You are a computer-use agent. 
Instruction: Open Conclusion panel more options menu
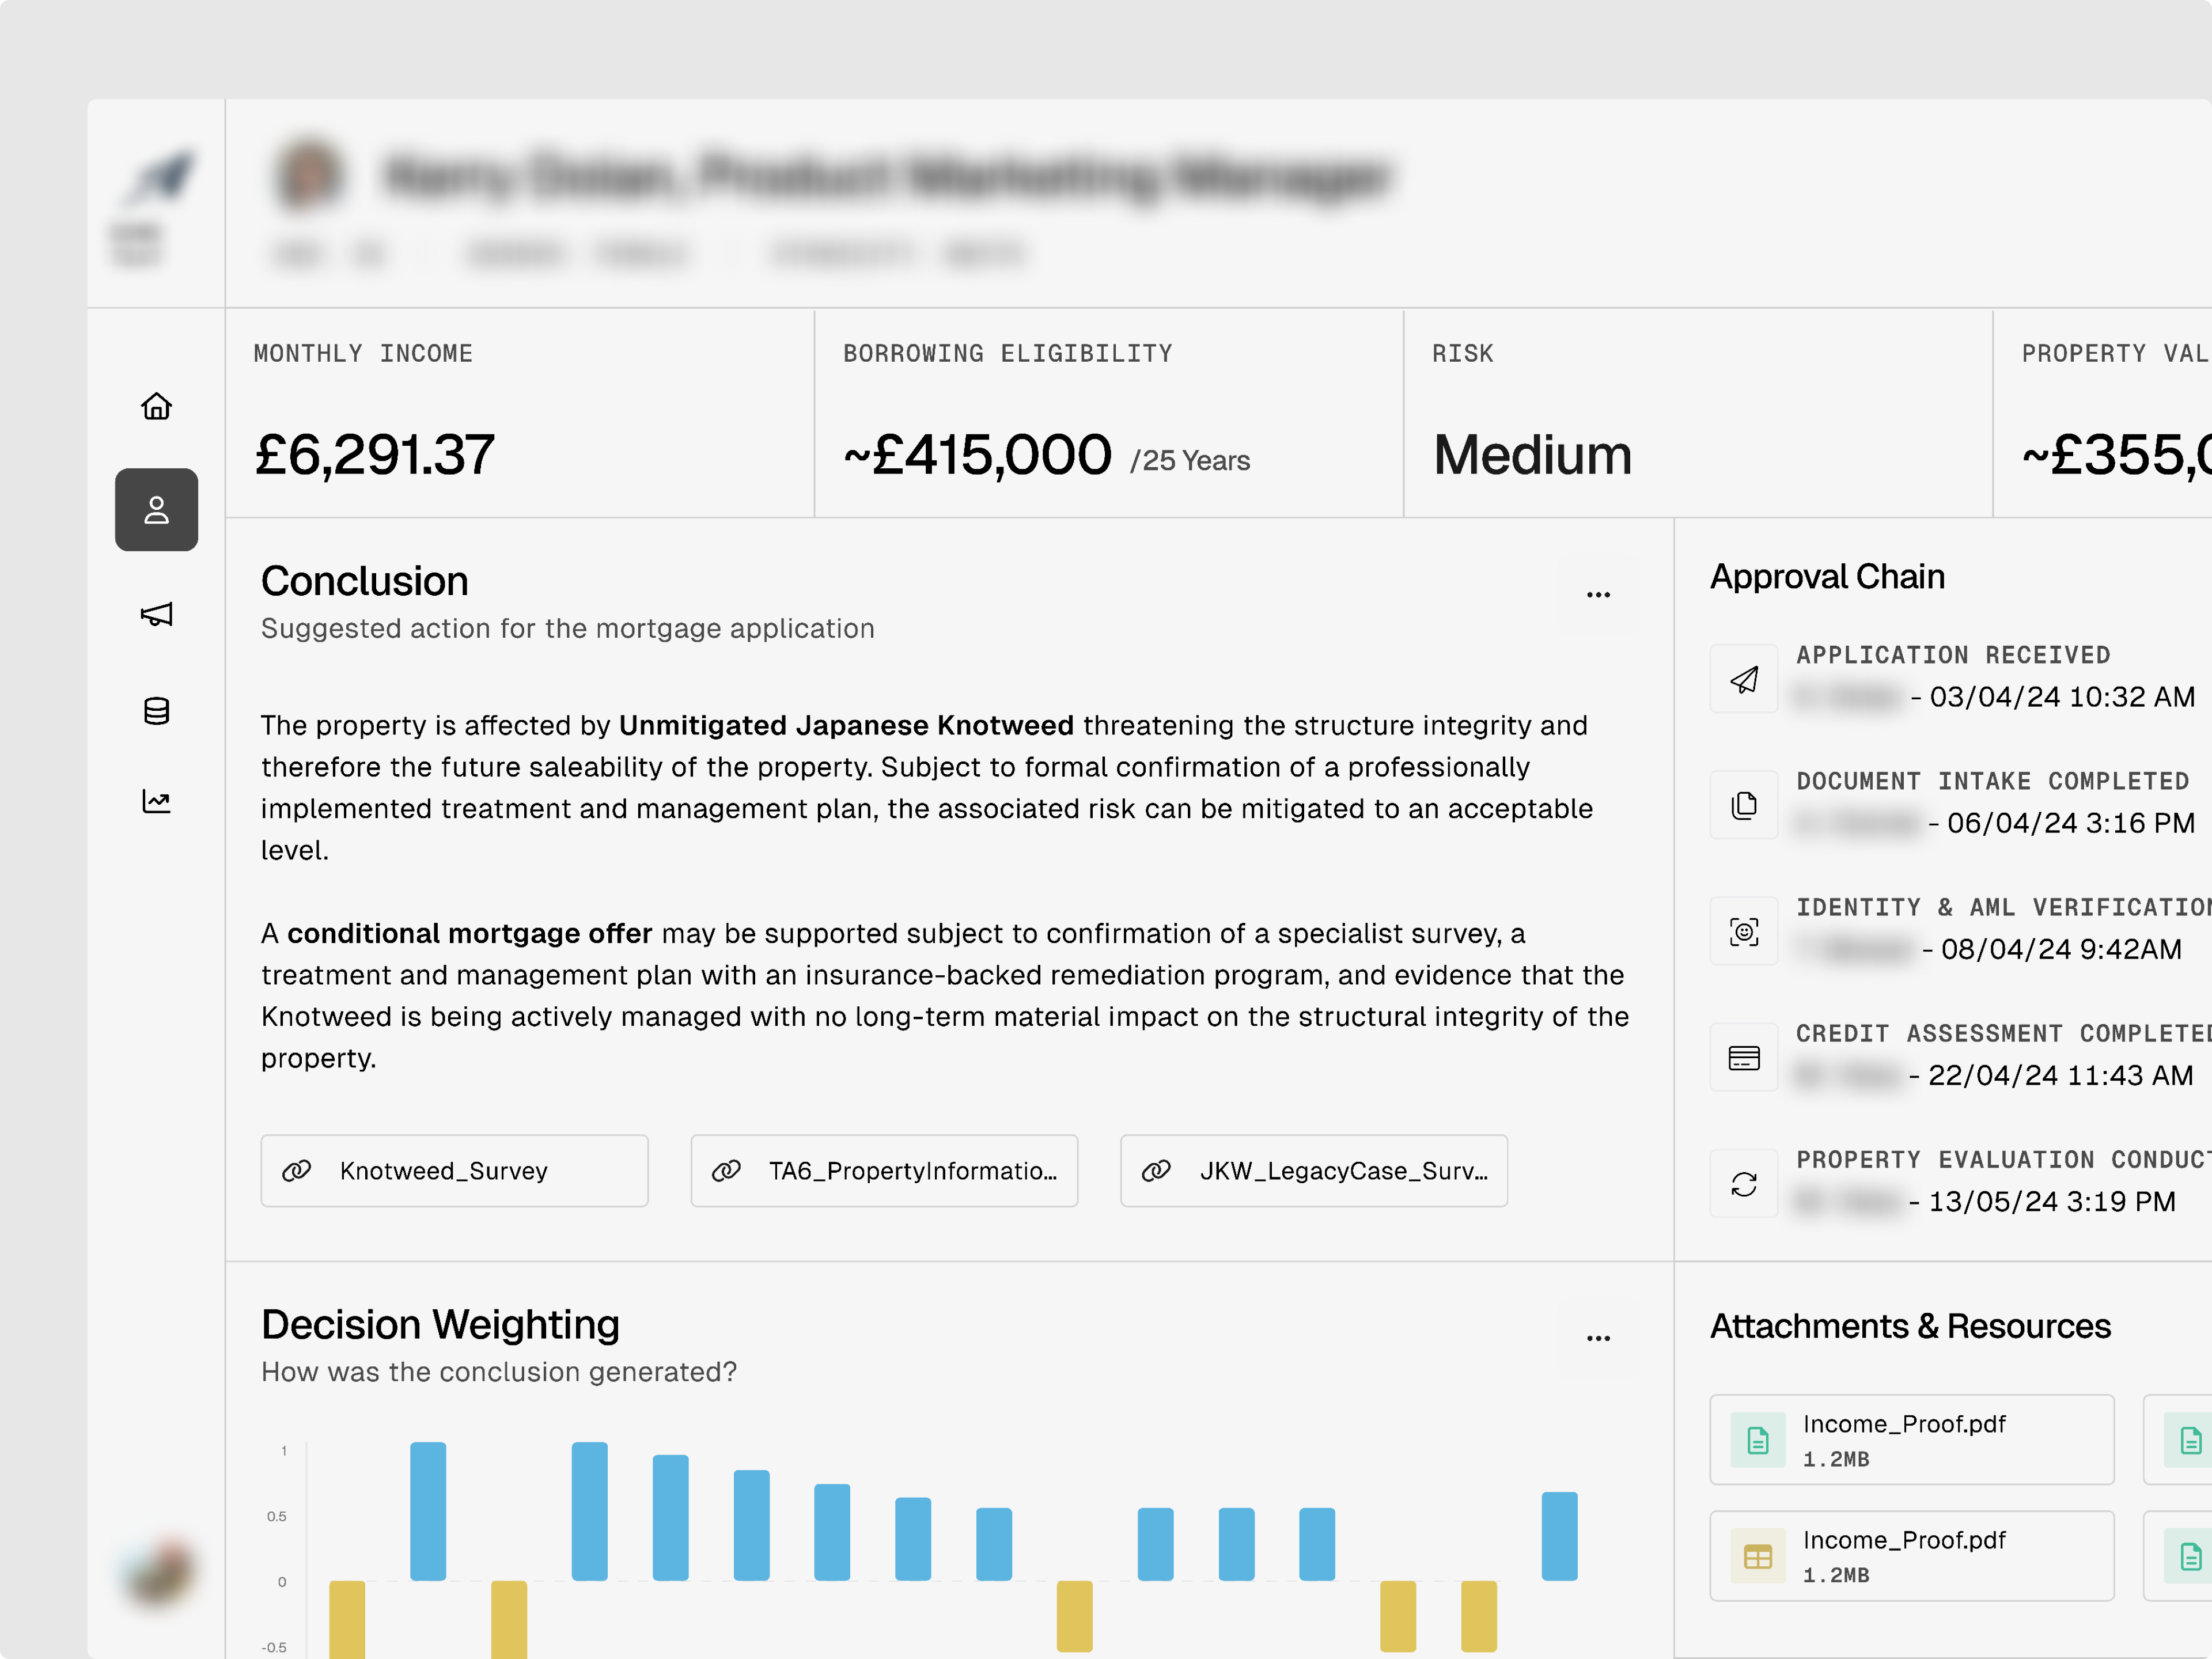tap(1598, 595)
